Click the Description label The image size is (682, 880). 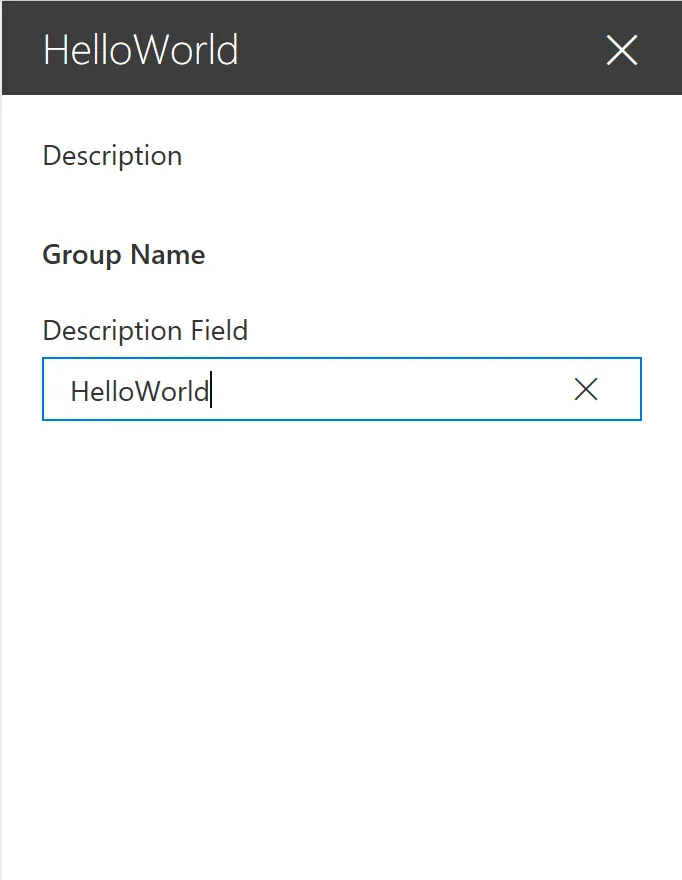(x=112, y=156)
